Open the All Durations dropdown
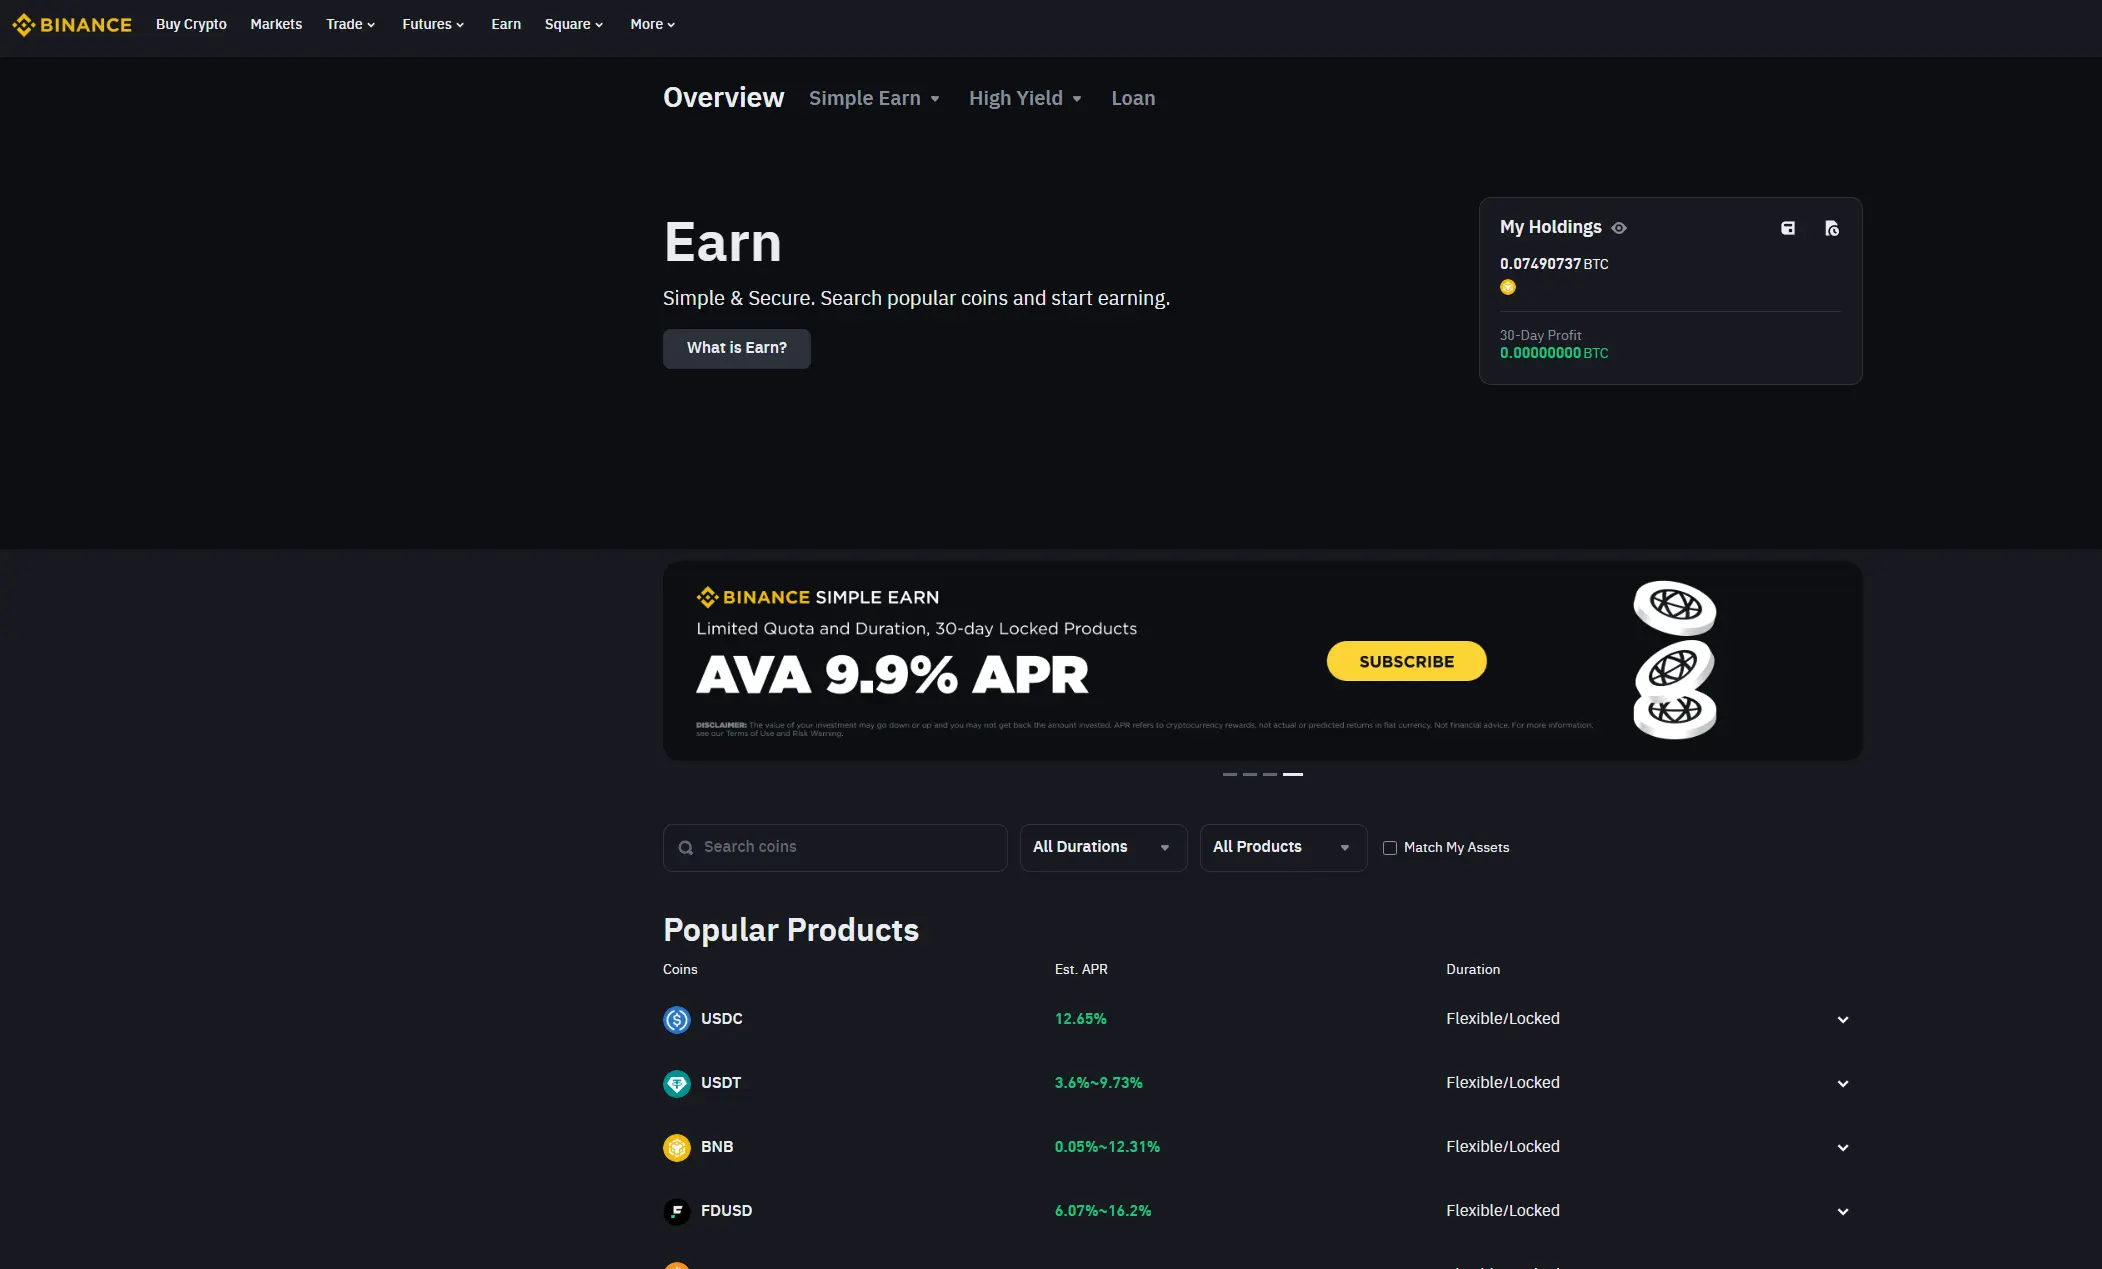Image resolution: width=2102 pixels, height=1269 pixels. click(1103, 847)
